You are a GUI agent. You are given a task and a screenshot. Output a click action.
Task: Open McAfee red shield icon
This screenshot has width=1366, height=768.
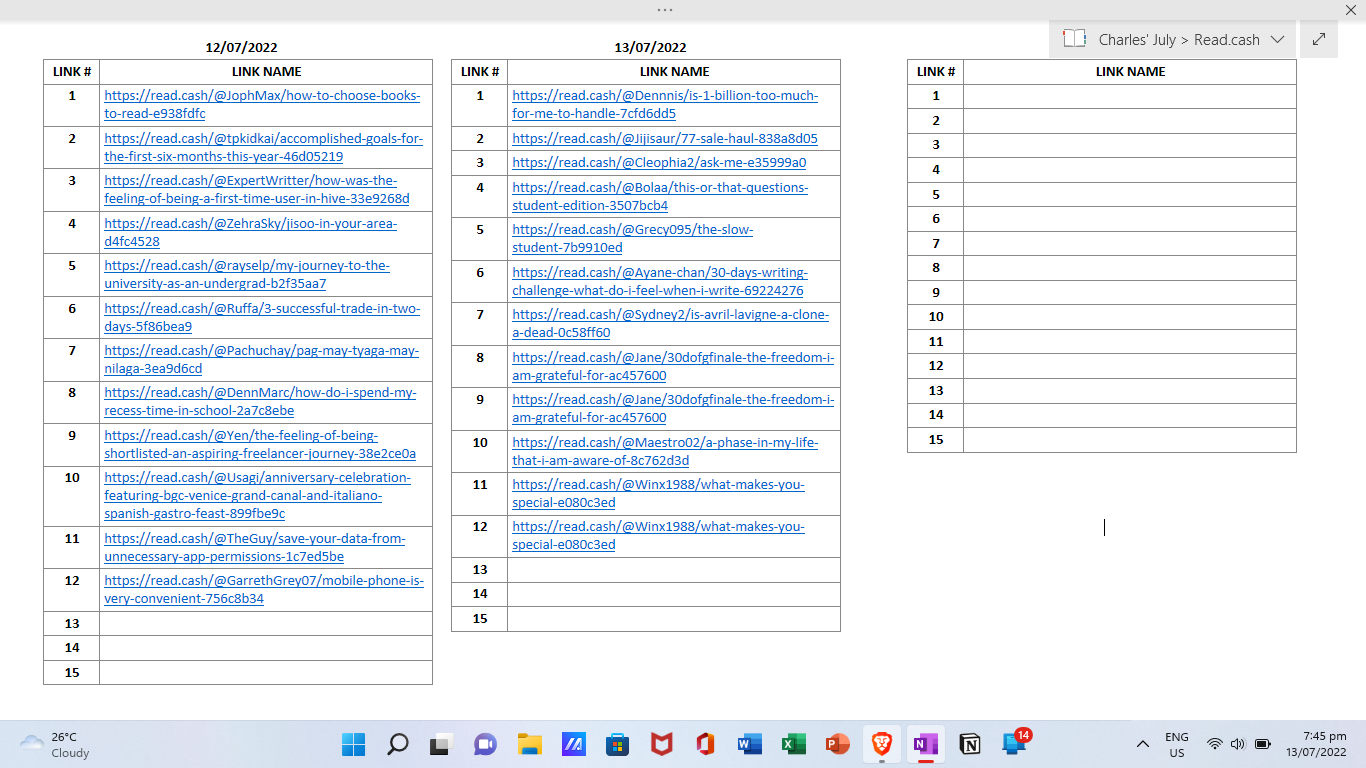coord(661,744)
